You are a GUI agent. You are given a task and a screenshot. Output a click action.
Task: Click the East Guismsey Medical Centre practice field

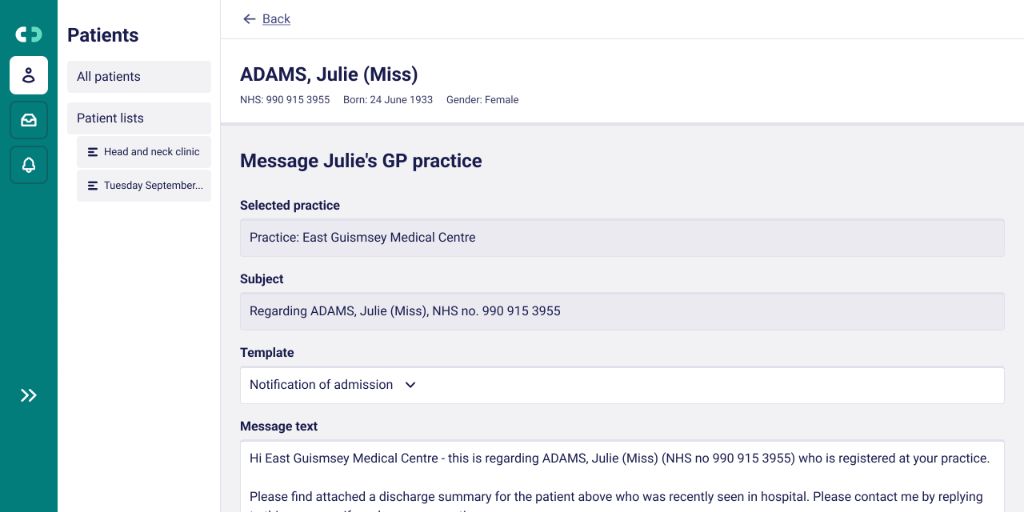[x=621, y=238]
